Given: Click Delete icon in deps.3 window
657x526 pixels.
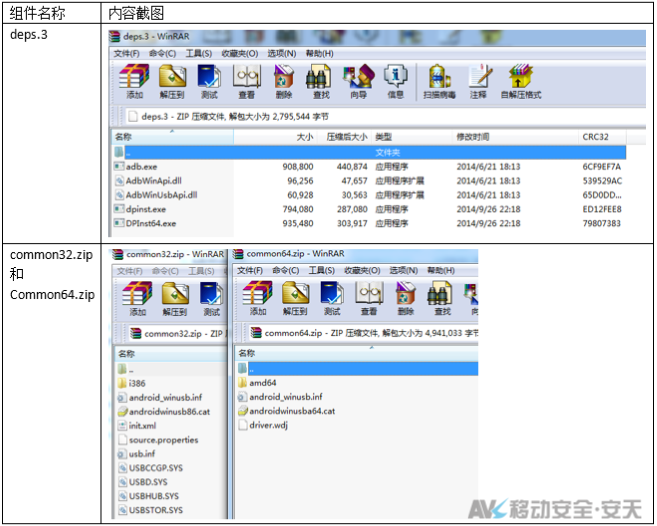Looking at the screenshot, I should 284,81.
